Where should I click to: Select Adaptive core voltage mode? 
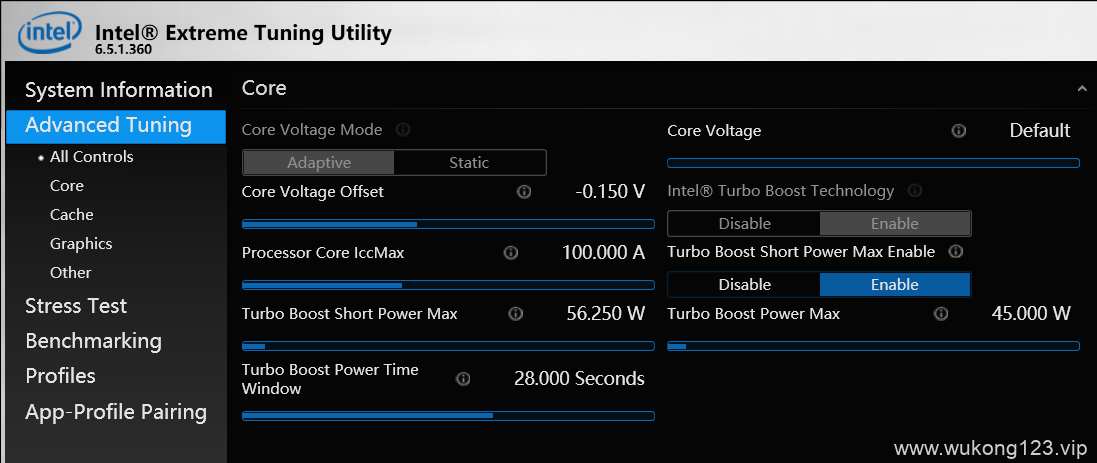(319, 162)
